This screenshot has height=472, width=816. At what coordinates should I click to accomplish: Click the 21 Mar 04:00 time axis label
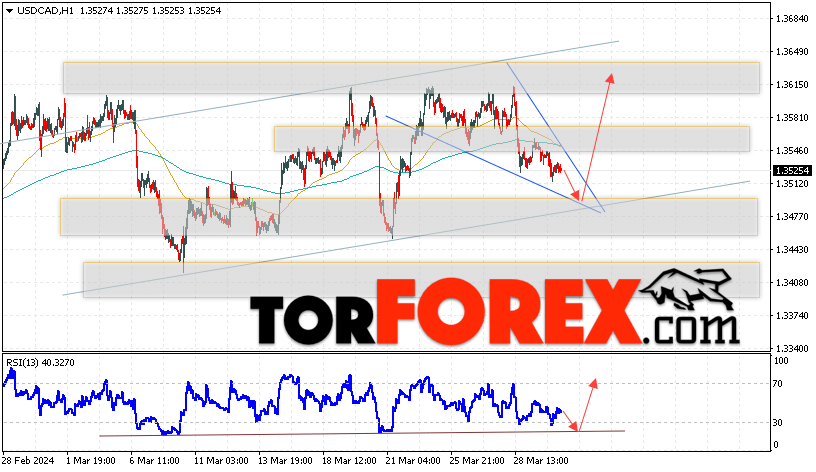[413, 461]
